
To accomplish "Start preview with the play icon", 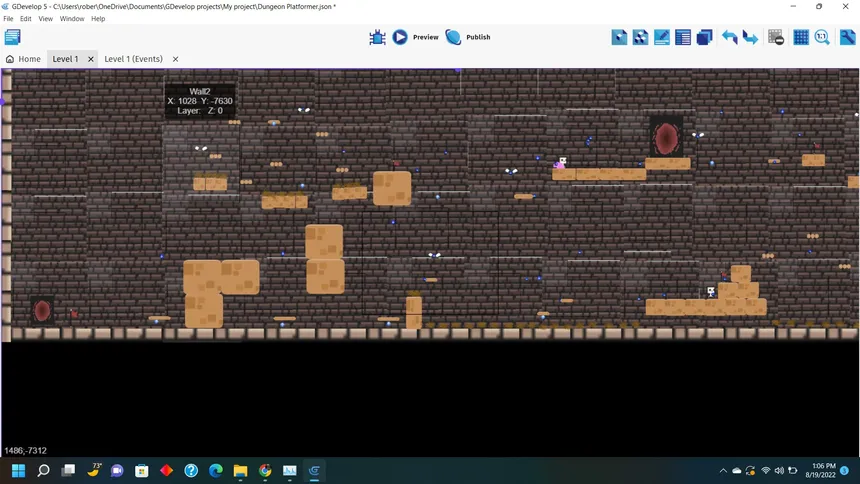I will point(400,37).
